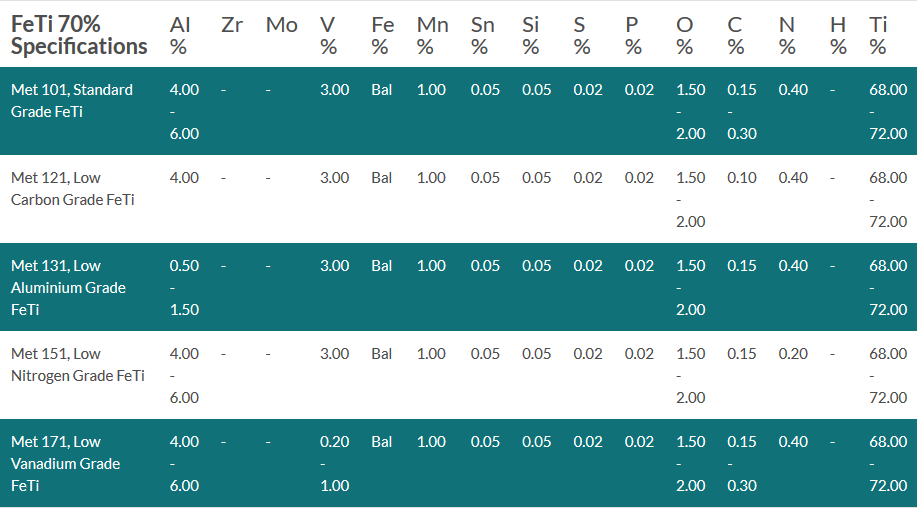Click the Sn % column header
The height and width of the screenshot is (508, 917).
[482, 35]
